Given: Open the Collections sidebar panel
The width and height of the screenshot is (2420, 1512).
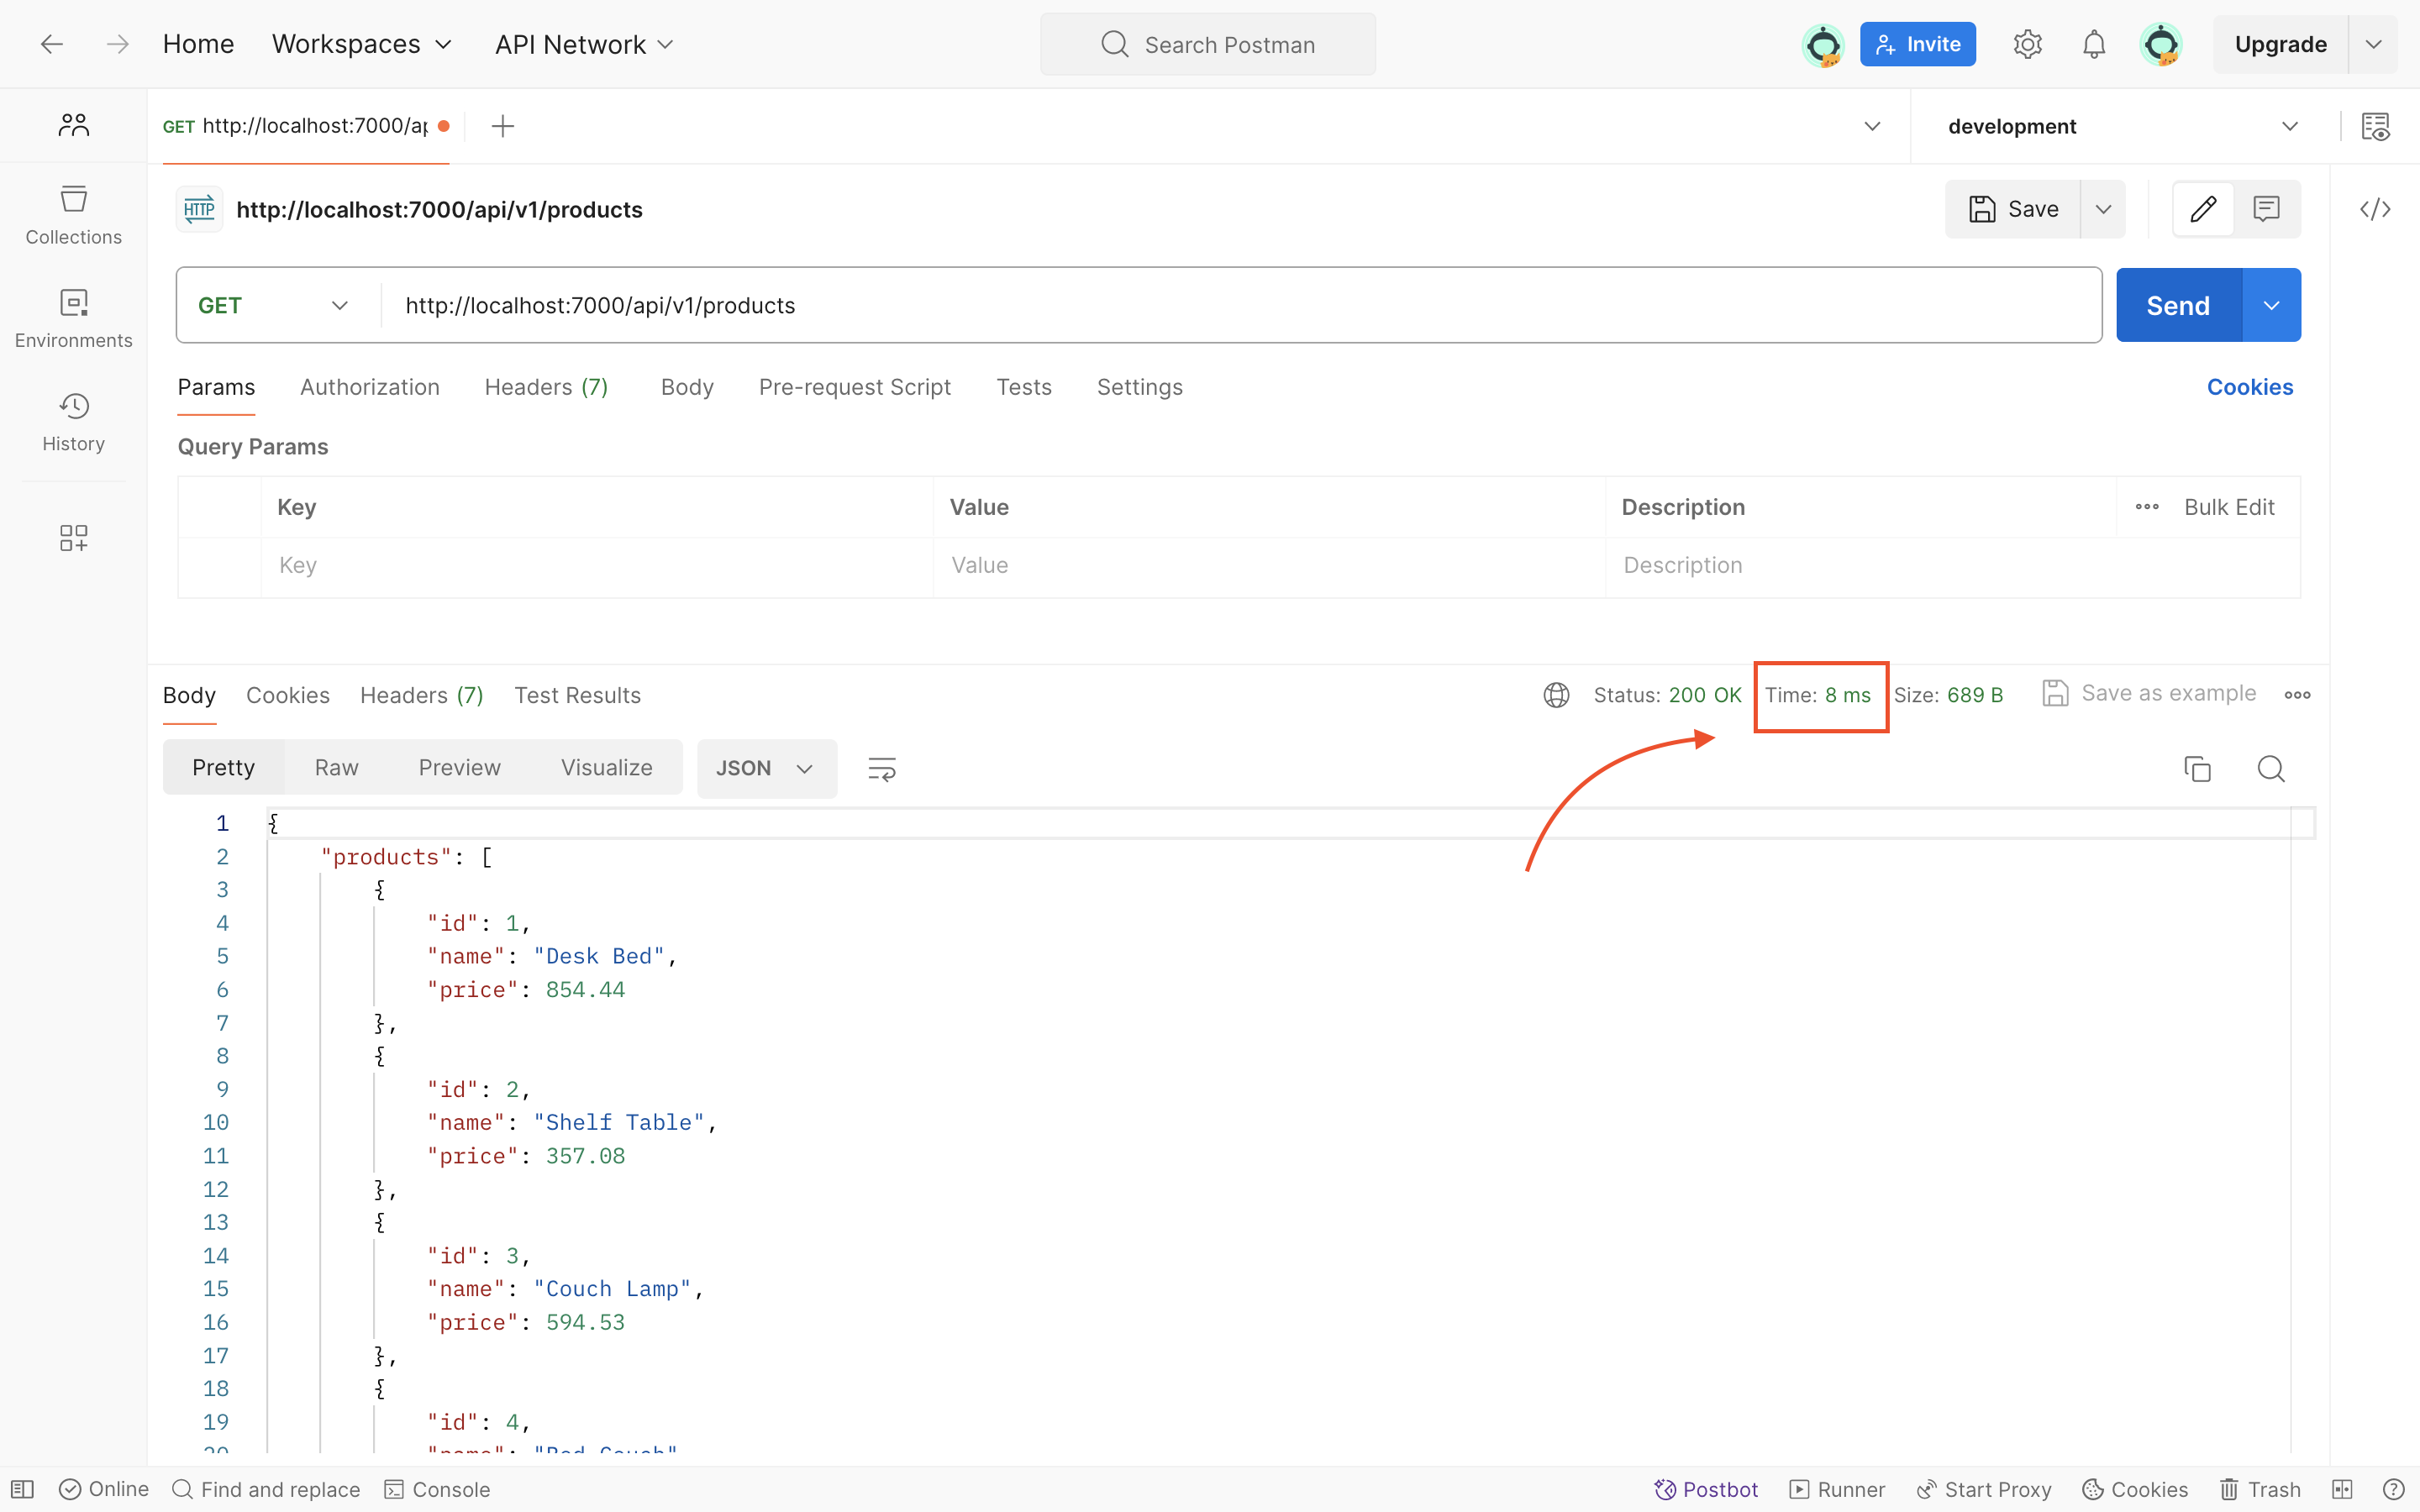Looking at the screenshot, I should [73, 215].
